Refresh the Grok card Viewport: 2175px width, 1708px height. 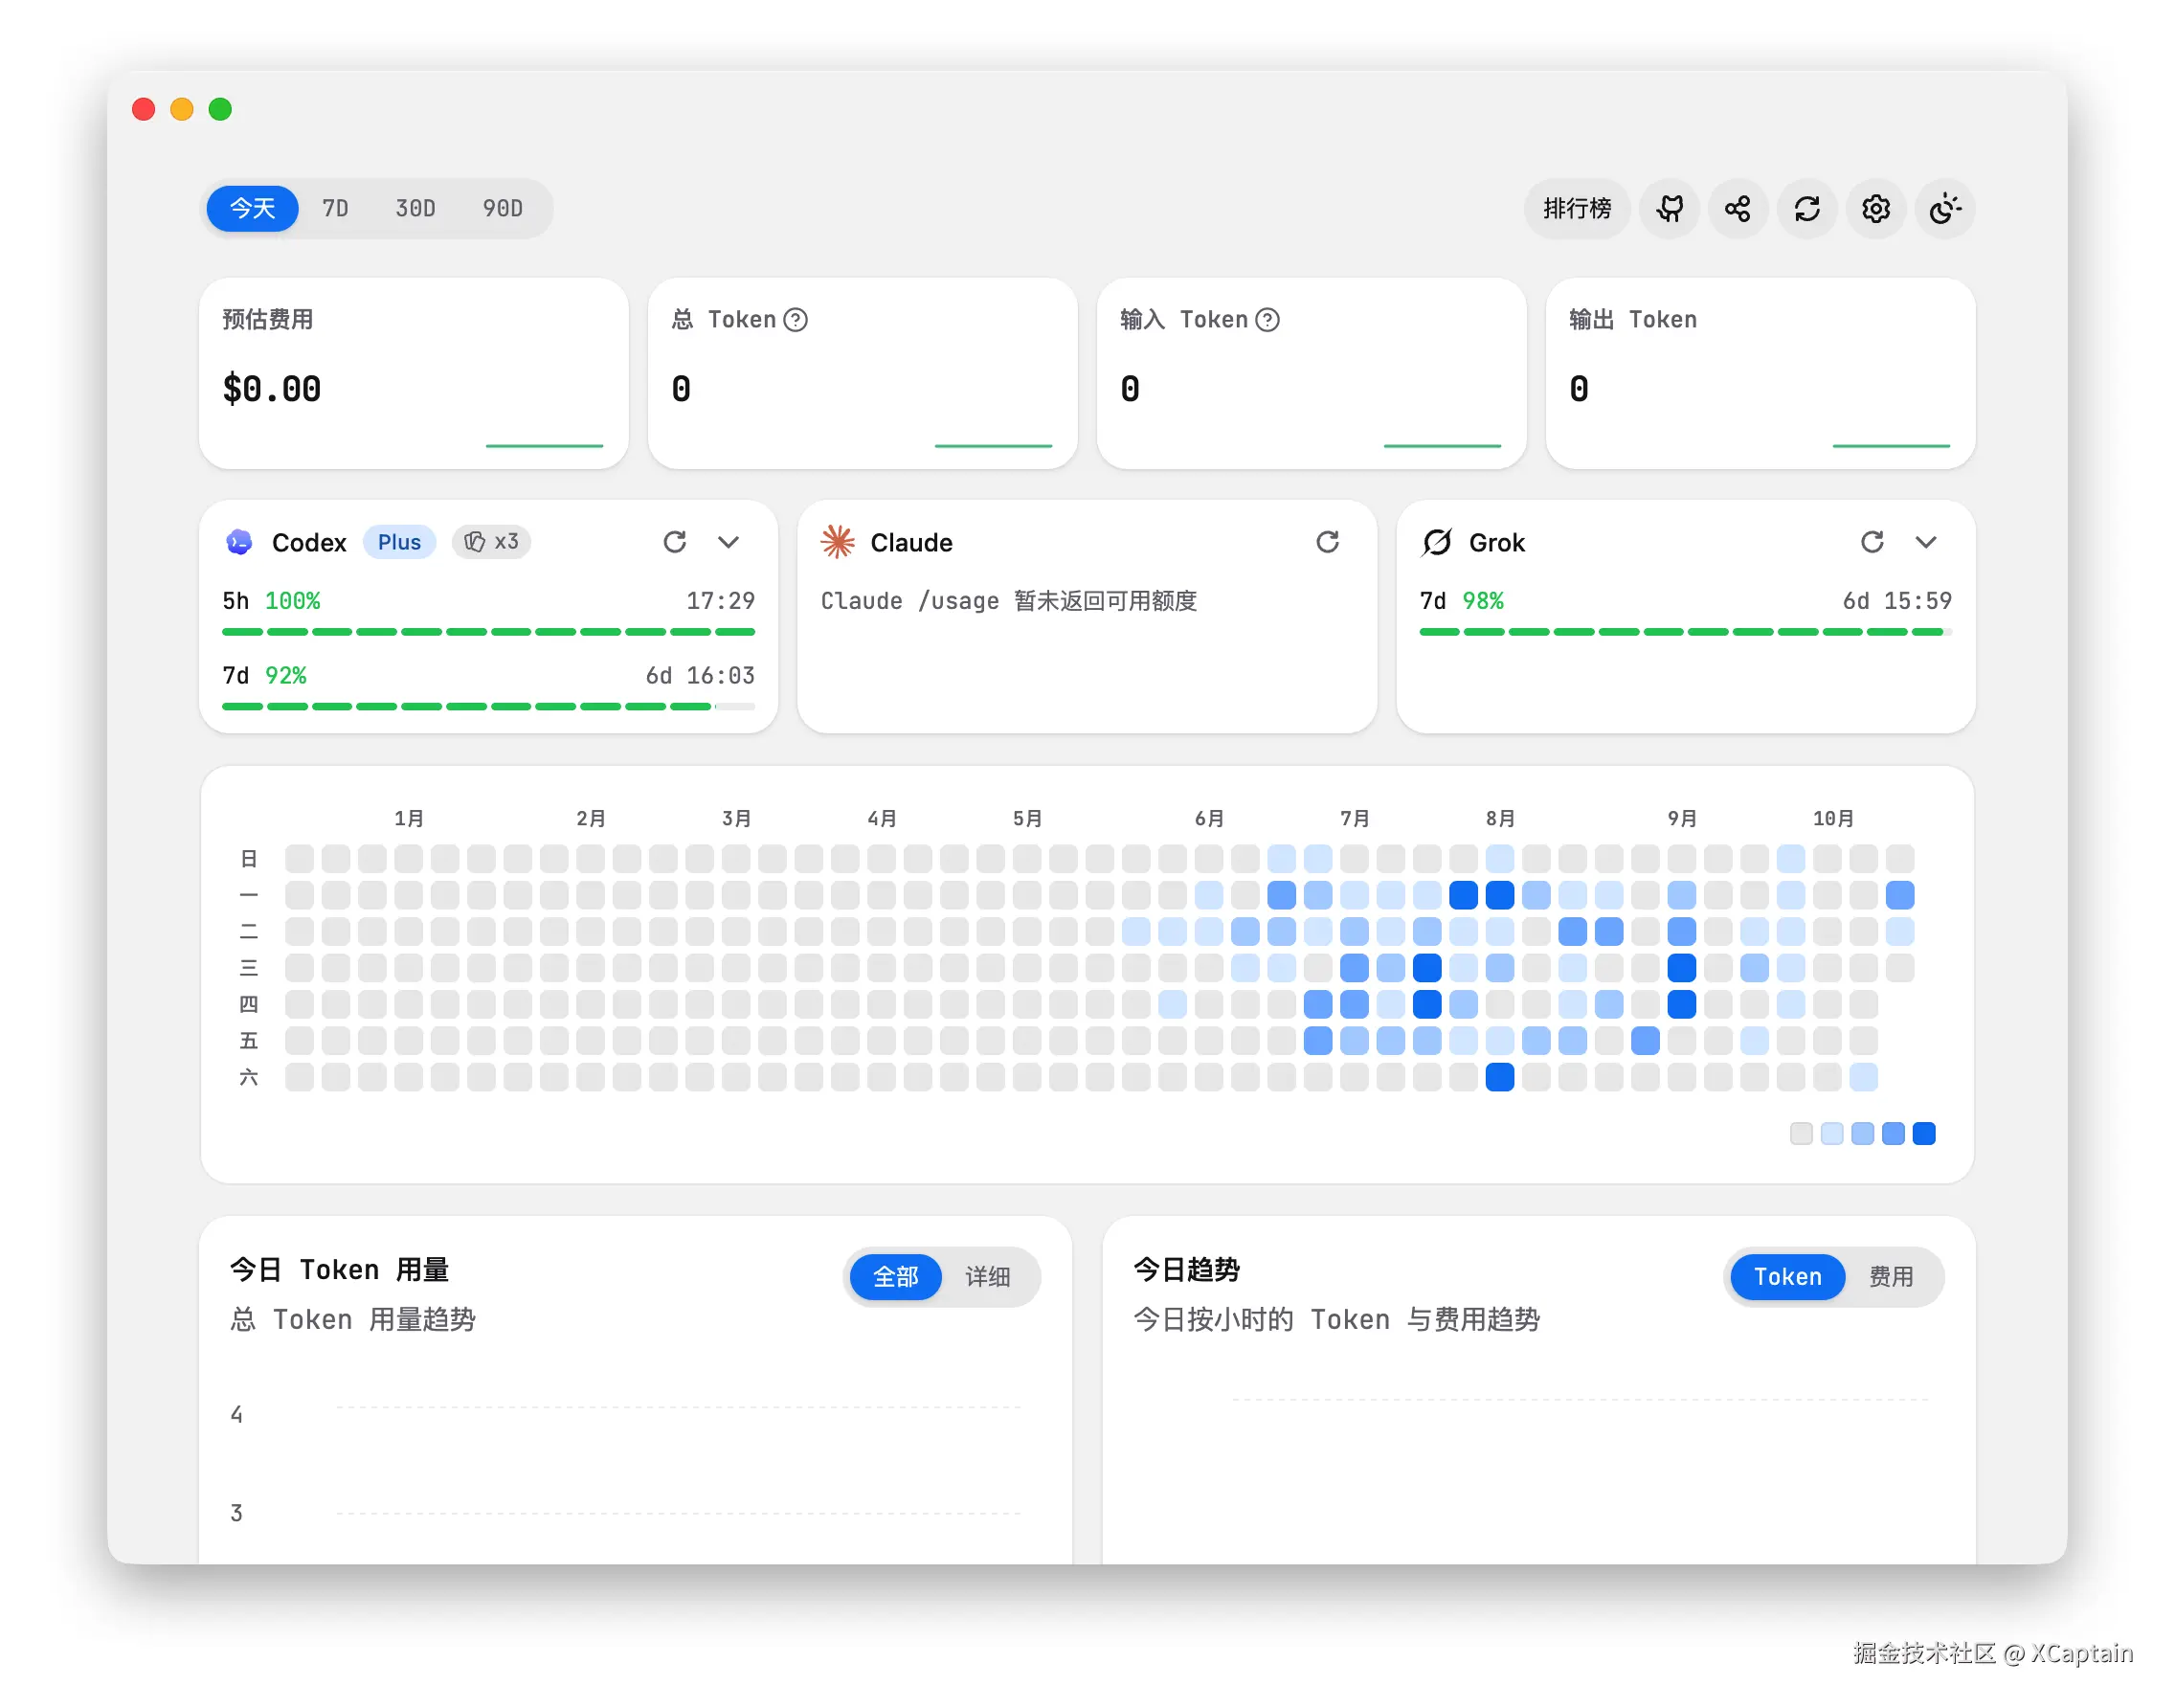click(1872, 541)
